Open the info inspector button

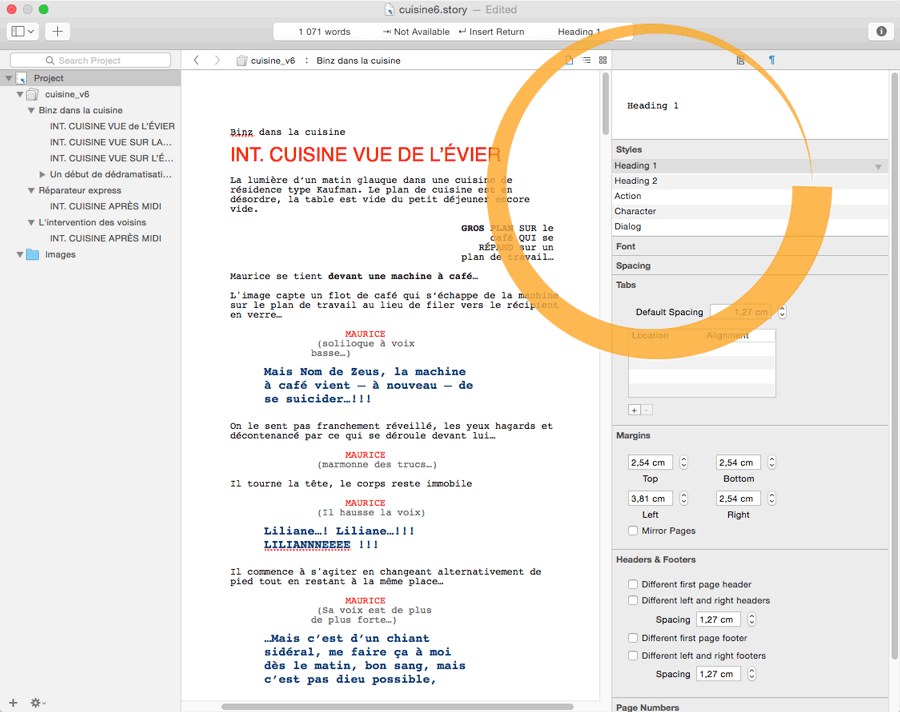881,31
